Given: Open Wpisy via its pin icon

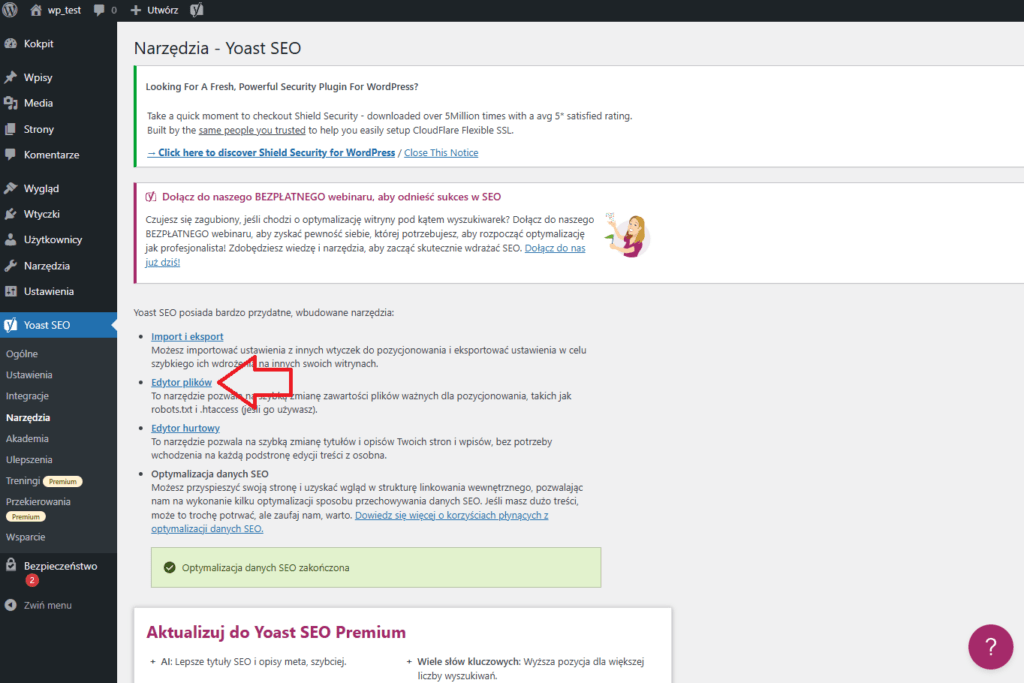Looking at the screenshot, I should click(11, 77).
